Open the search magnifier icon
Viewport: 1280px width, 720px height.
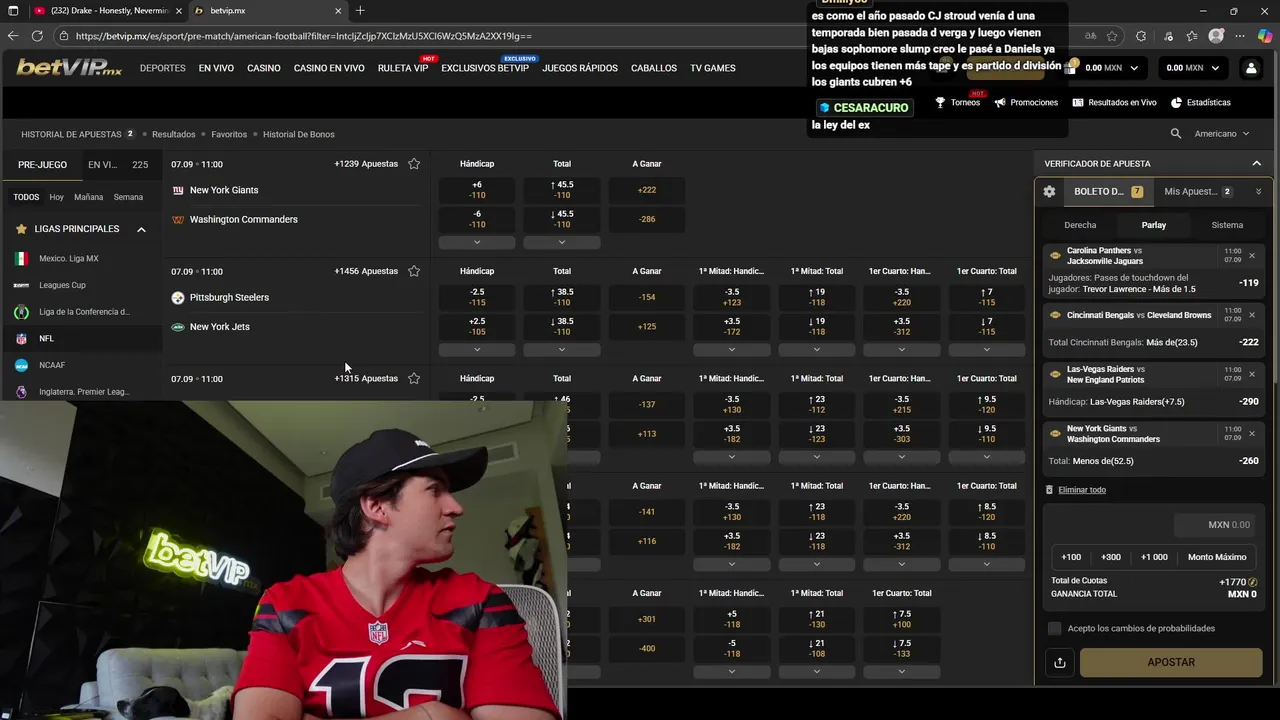tap(1176, 133)
